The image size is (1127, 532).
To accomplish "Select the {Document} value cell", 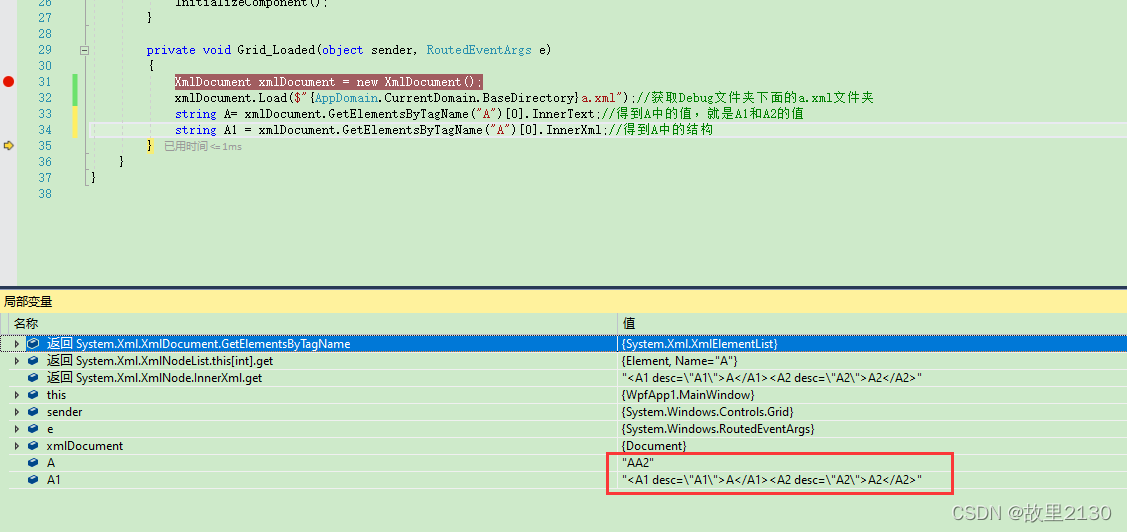I will [653, 446].
